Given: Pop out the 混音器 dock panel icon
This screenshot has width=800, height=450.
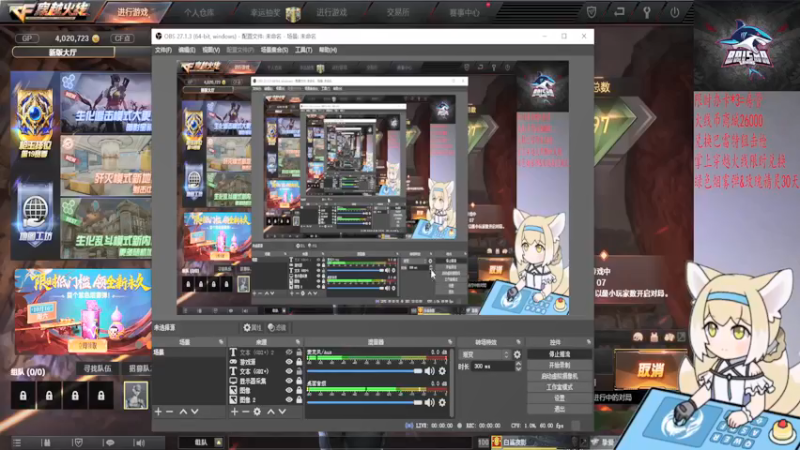Looking at the screenshot, I should [450, 342].
